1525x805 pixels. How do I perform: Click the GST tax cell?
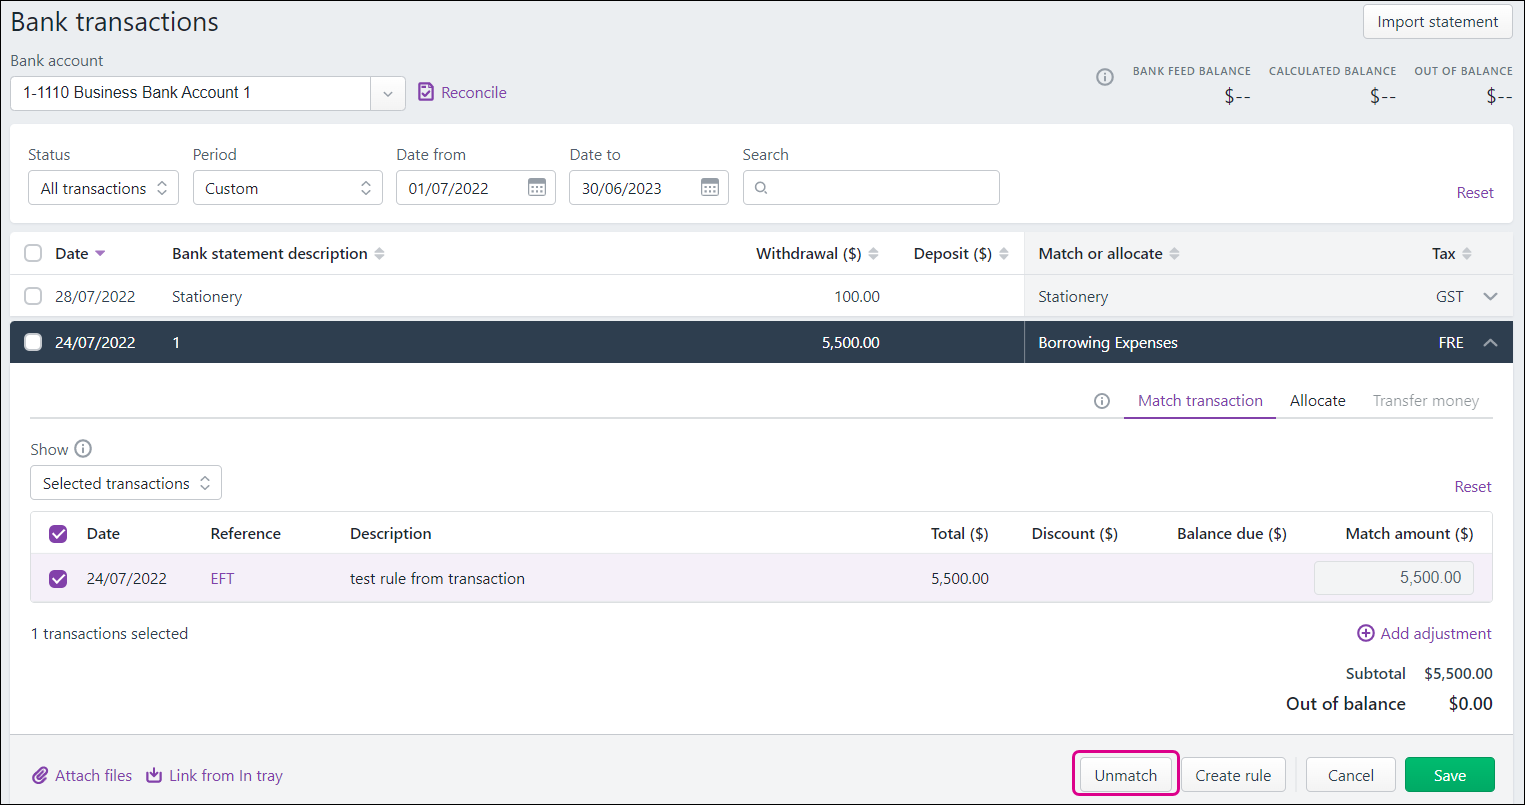(x=1450, y=296)
